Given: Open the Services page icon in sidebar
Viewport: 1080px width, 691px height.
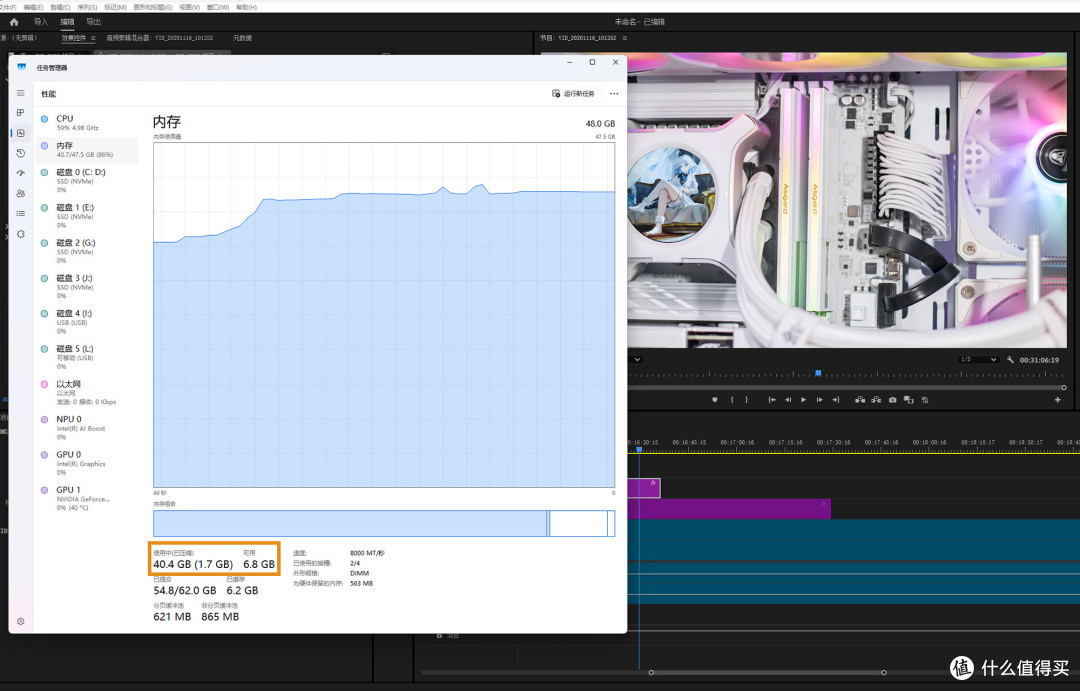Looking at the screenshot, I should point(21,234).
